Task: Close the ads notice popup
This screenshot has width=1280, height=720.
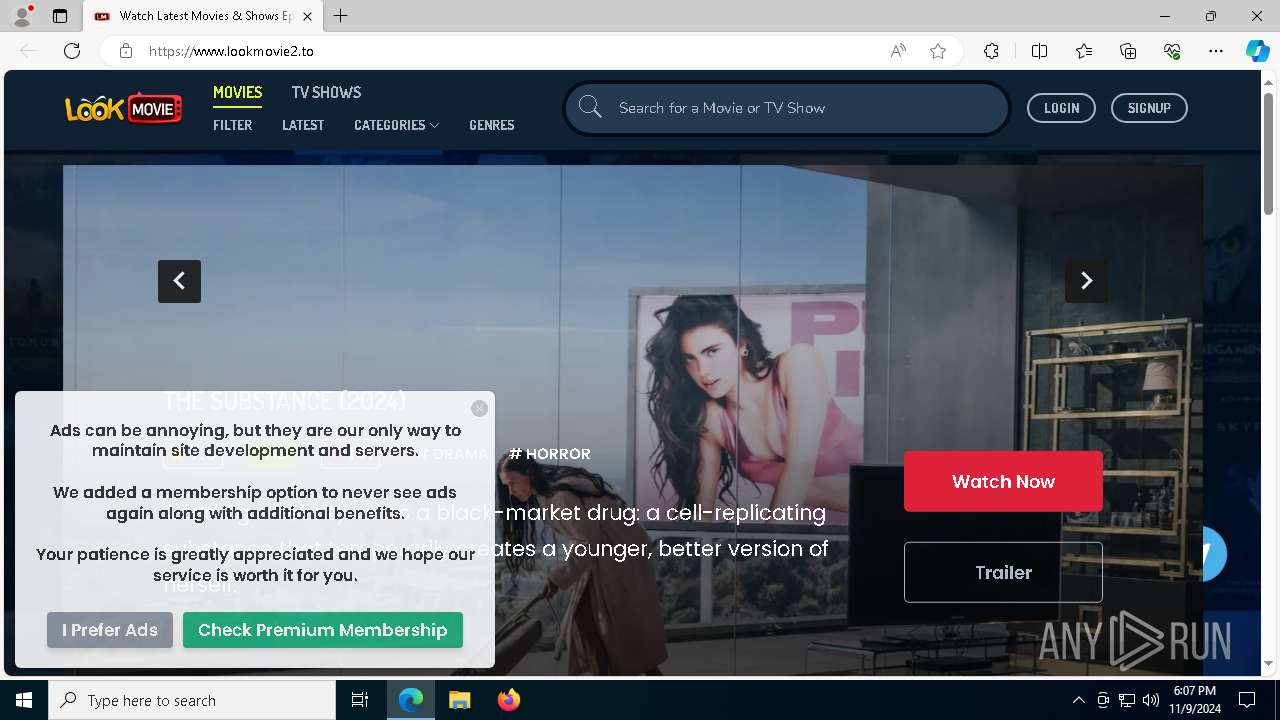Action: pyautogui.click(x=479, y=408)
